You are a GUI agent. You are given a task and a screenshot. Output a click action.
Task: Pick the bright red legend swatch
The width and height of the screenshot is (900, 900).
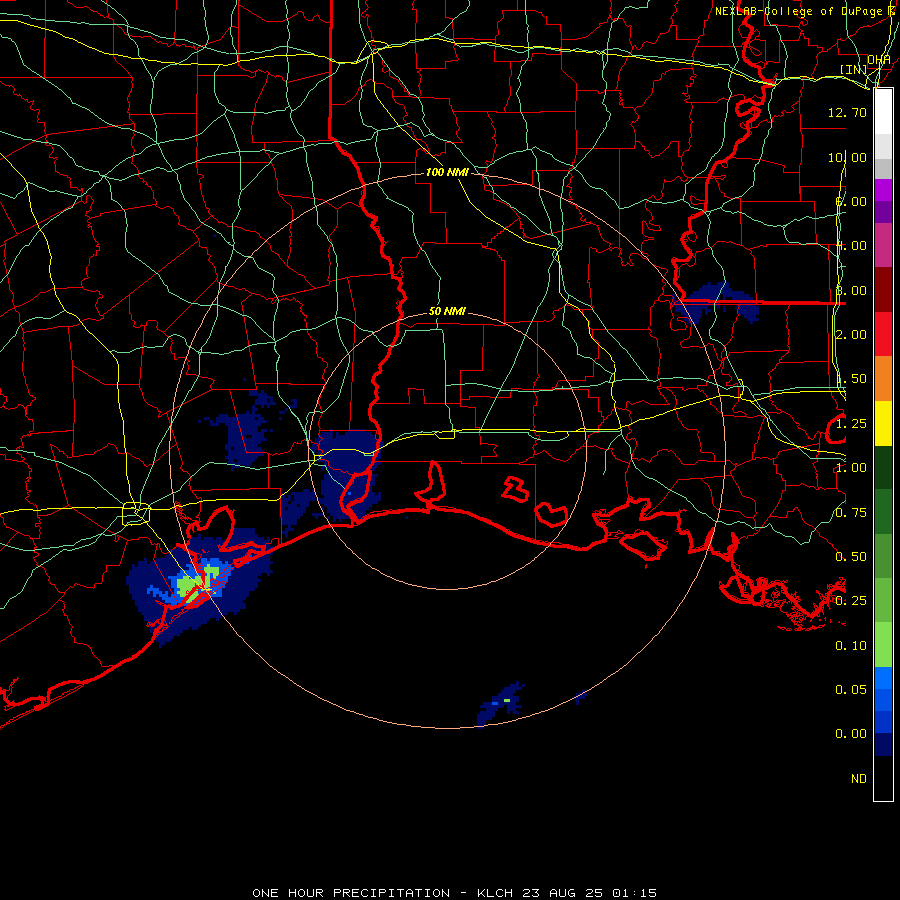pyautogui.click(x=883, y=334)
